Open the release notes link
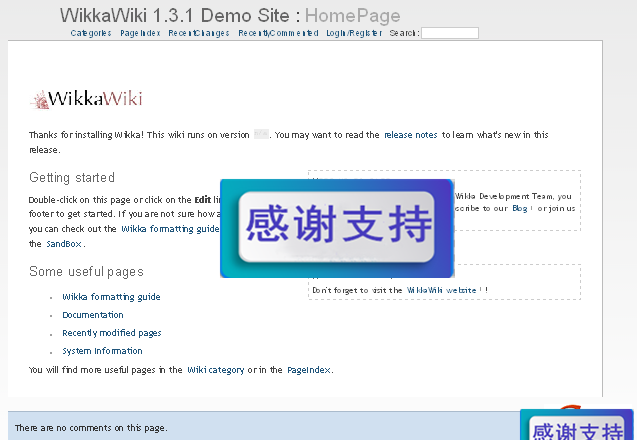The width and height of the screenshot is (637, 440). pos(411,135)
